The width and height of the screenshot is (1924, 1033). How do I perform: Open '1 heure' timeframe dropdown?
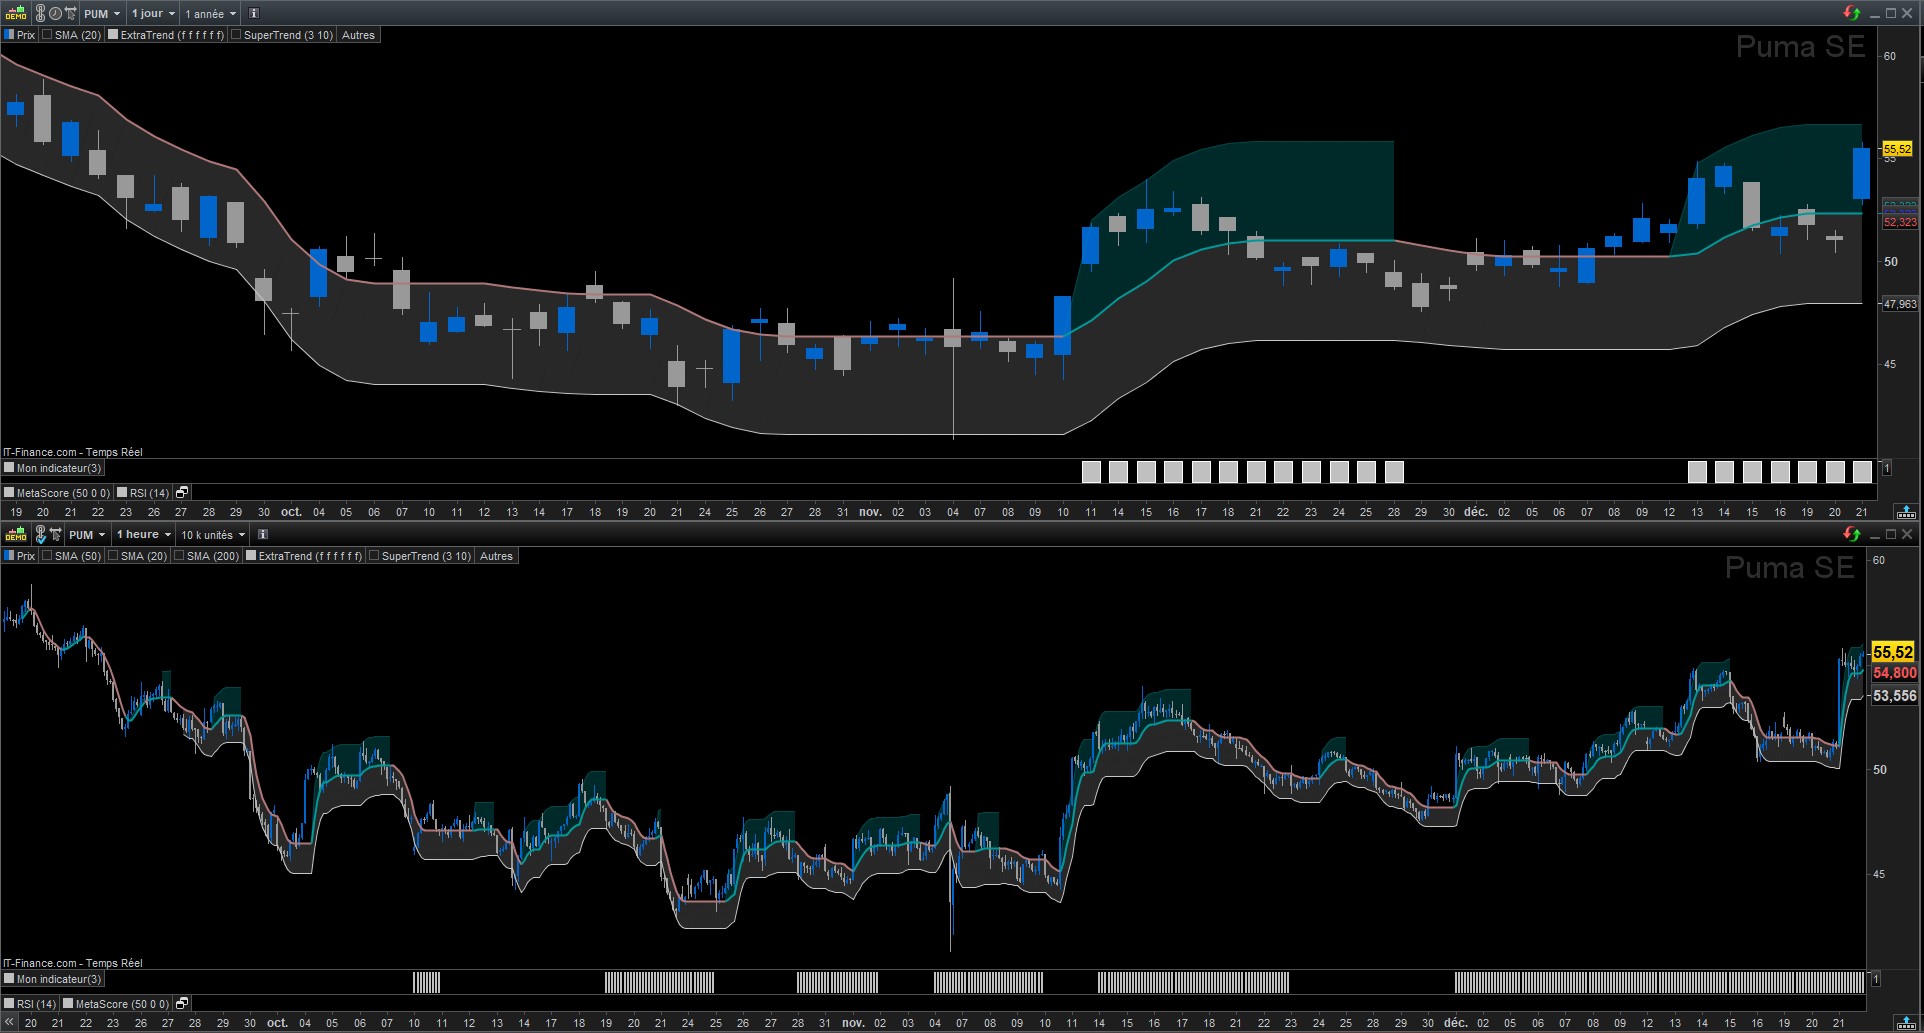[x=143, y=535]
